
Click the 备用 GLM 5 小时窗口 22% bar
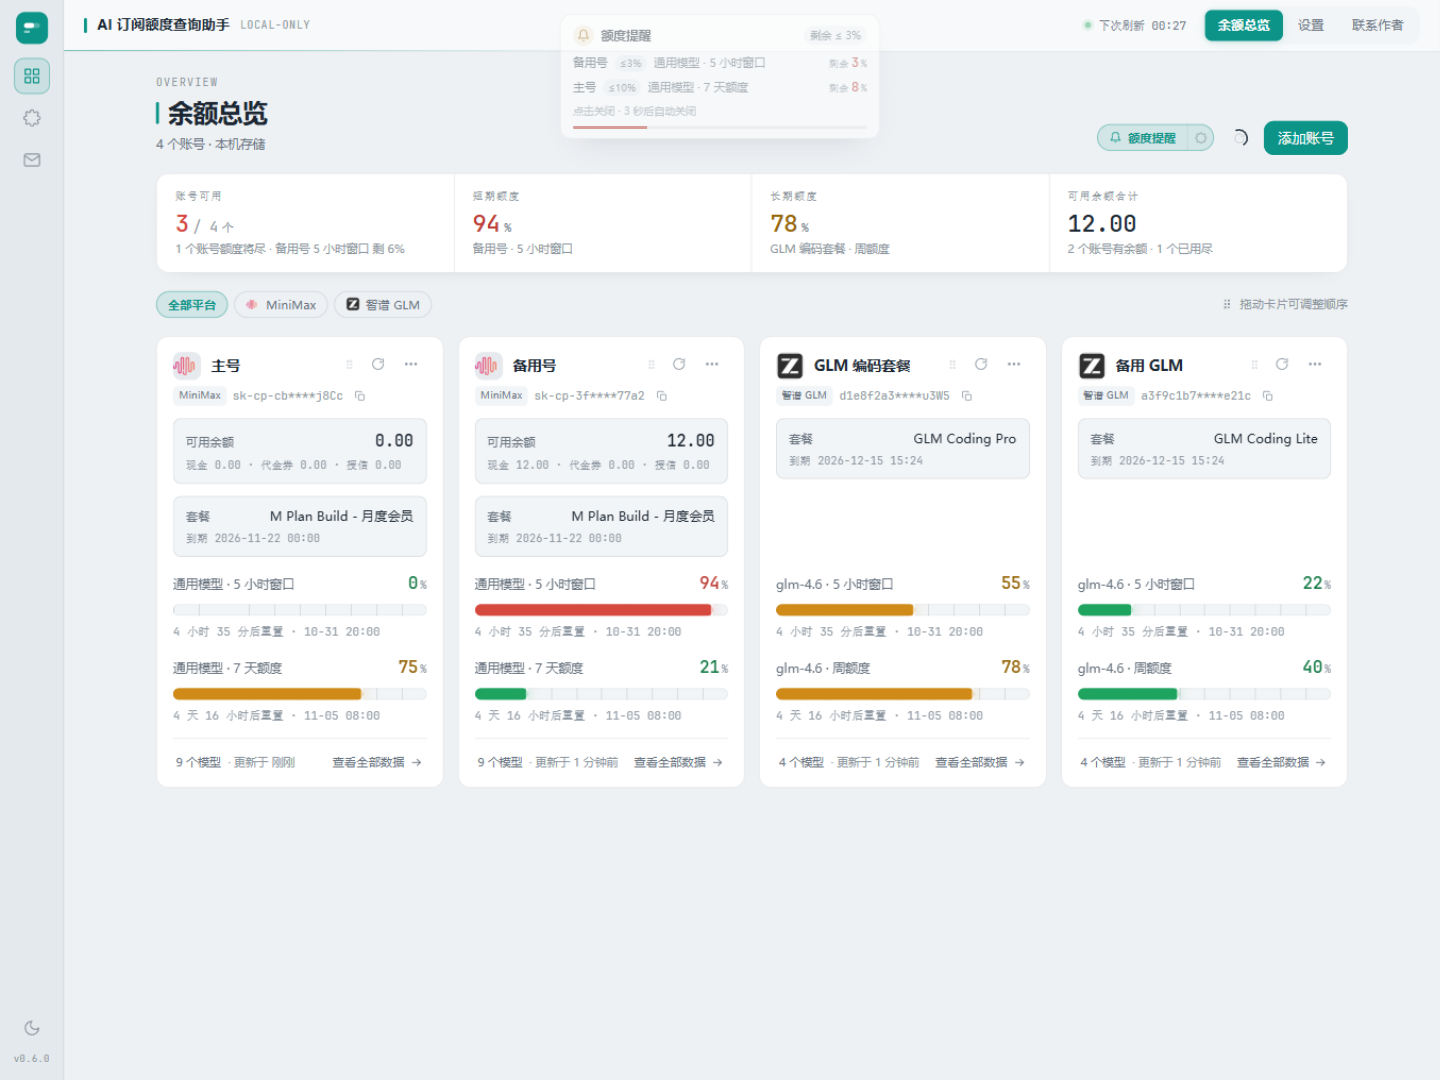pos(1204,610)
